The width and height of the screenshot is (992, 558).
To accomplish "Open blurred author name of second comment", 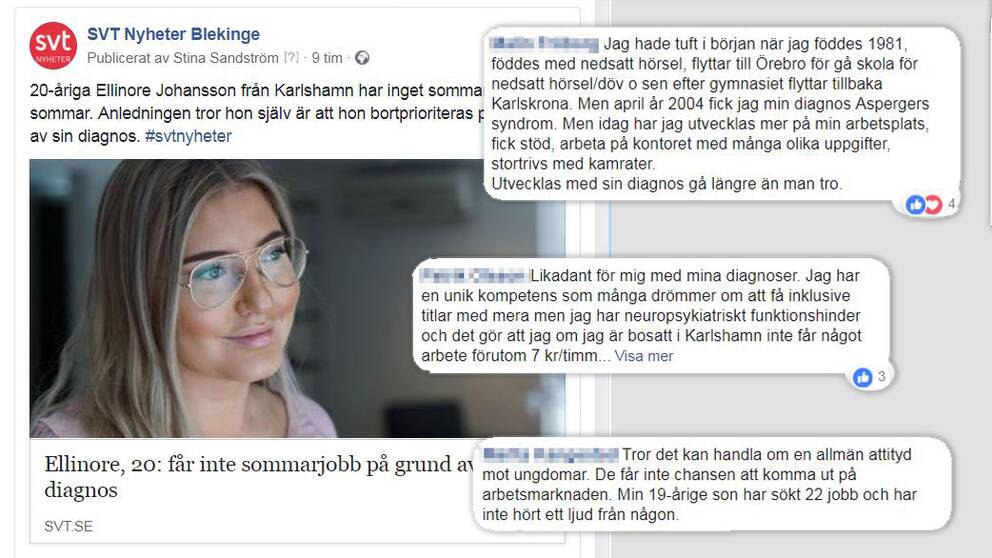I will pyautogui.click(x=473, y=276).
